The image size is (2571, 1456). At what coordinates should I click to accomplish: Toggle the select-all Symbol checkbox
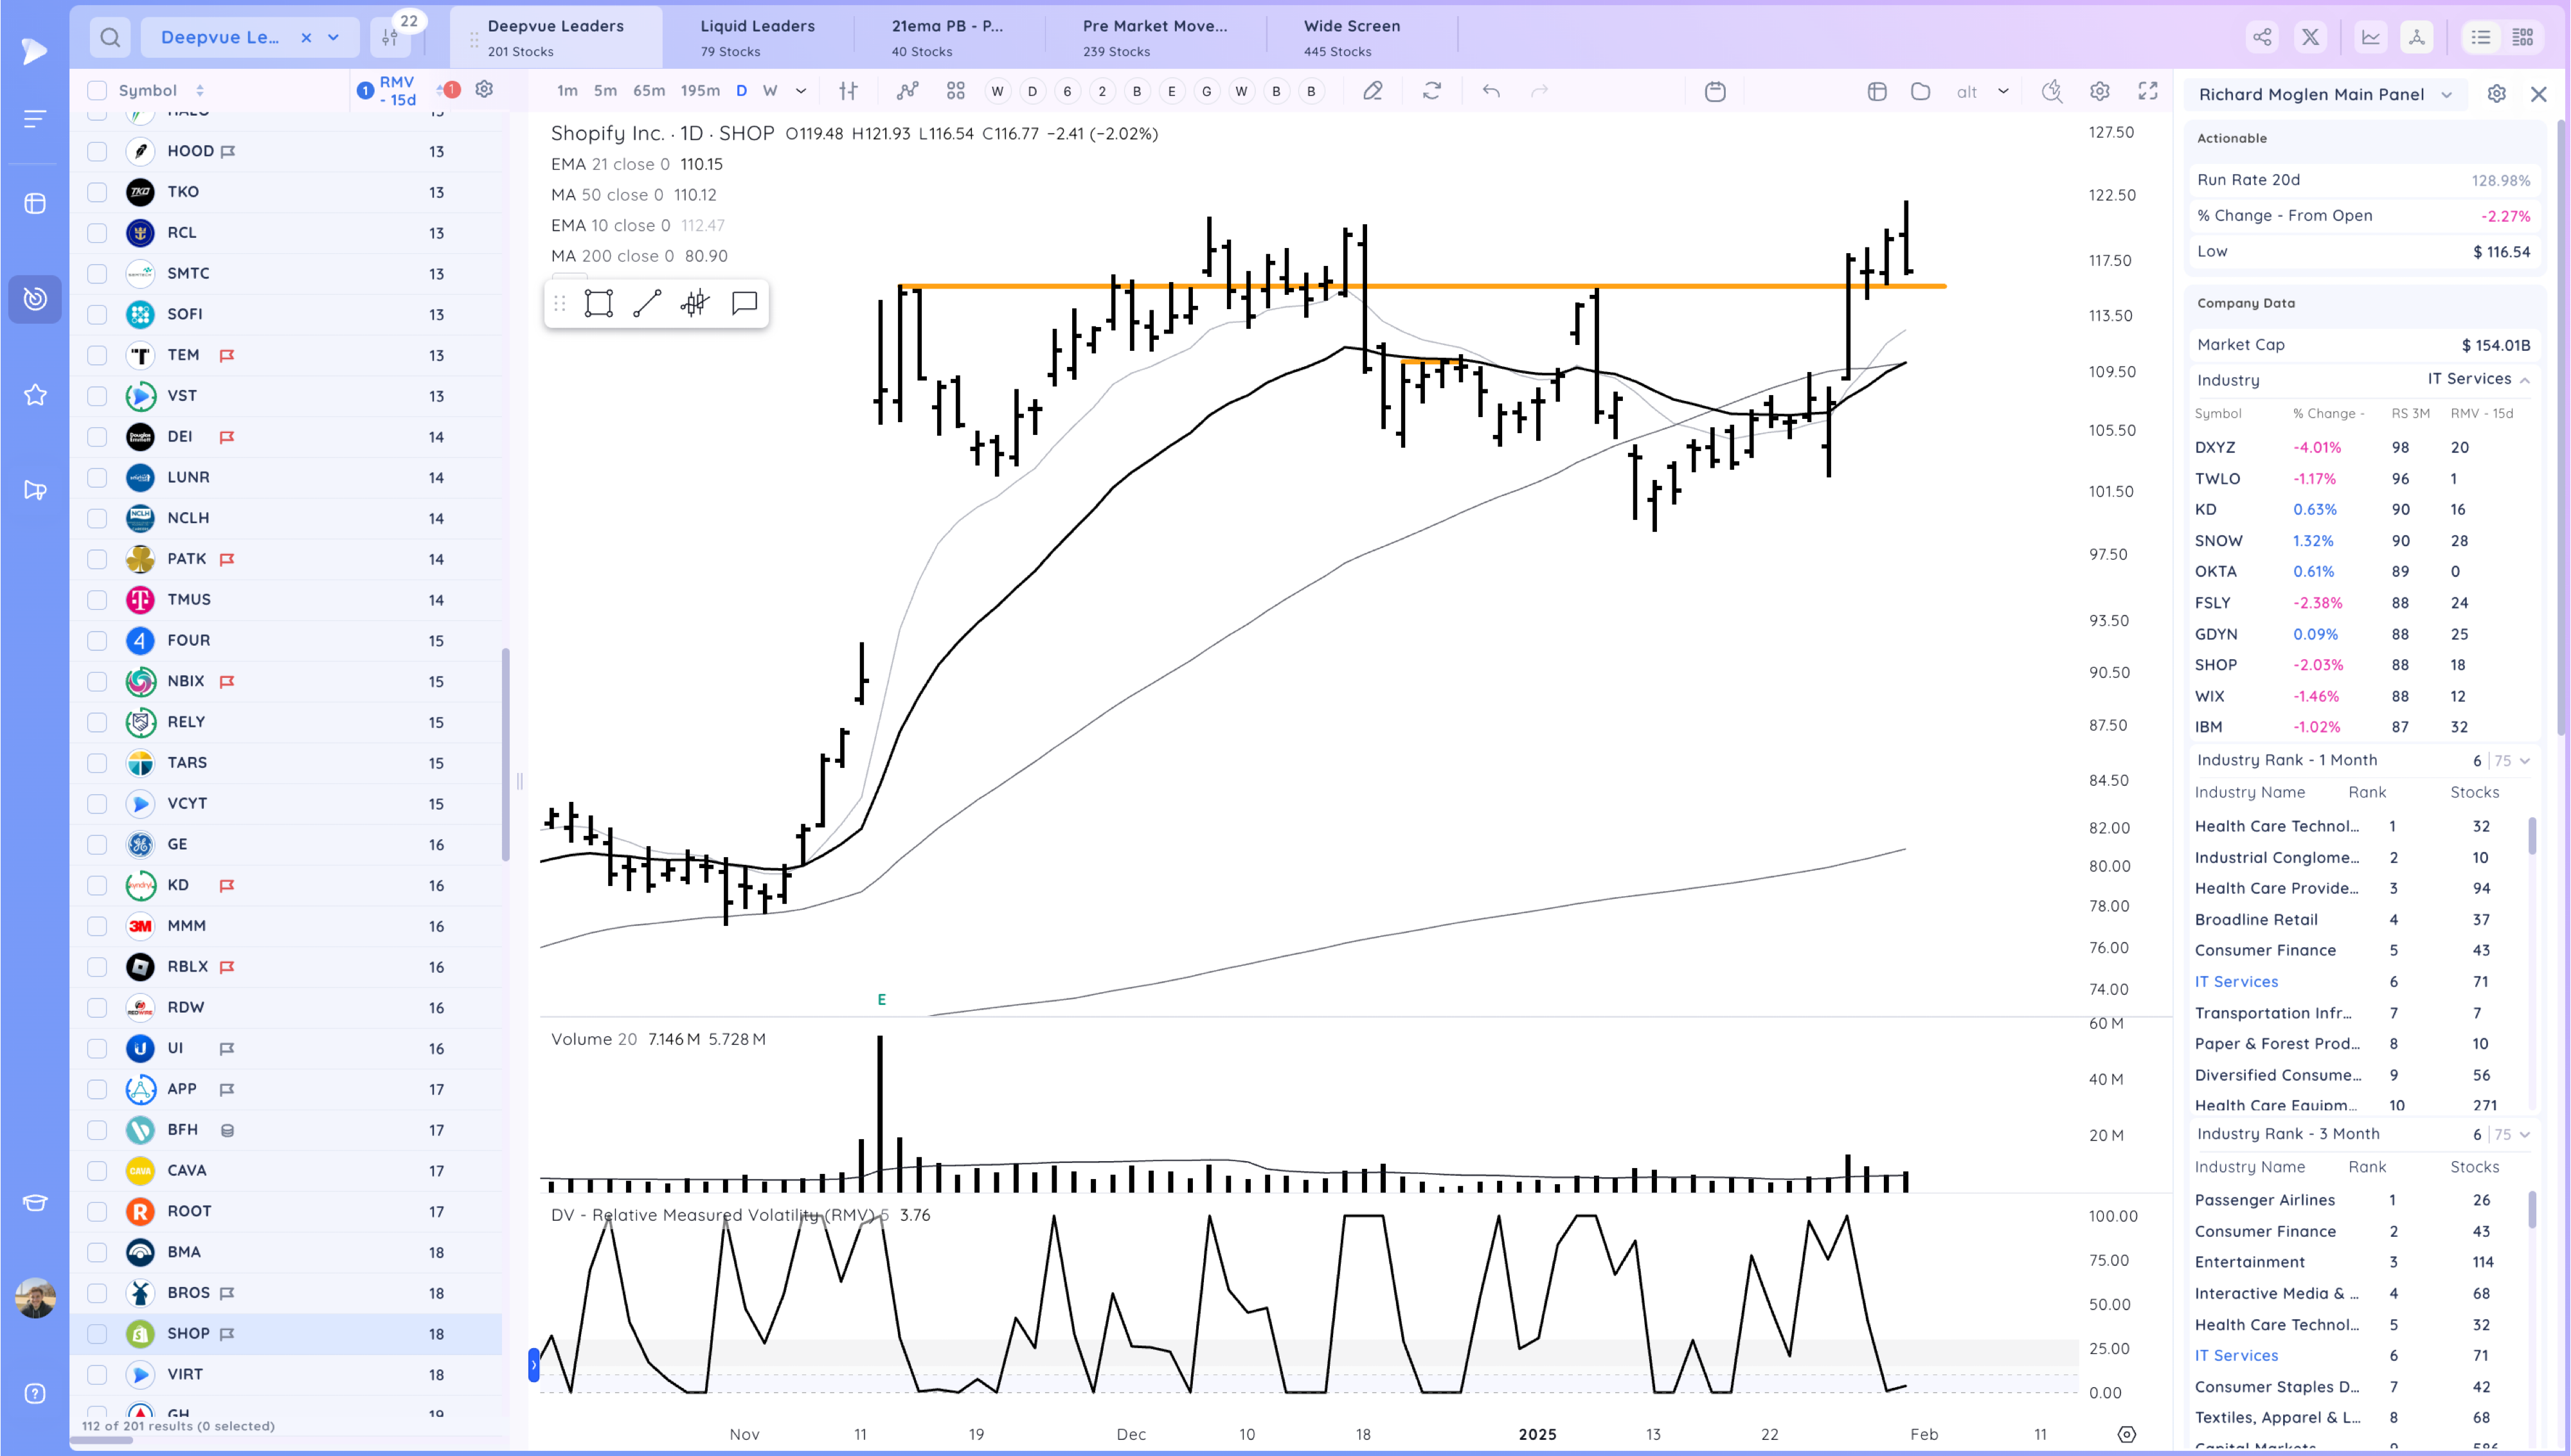(97, 90)
